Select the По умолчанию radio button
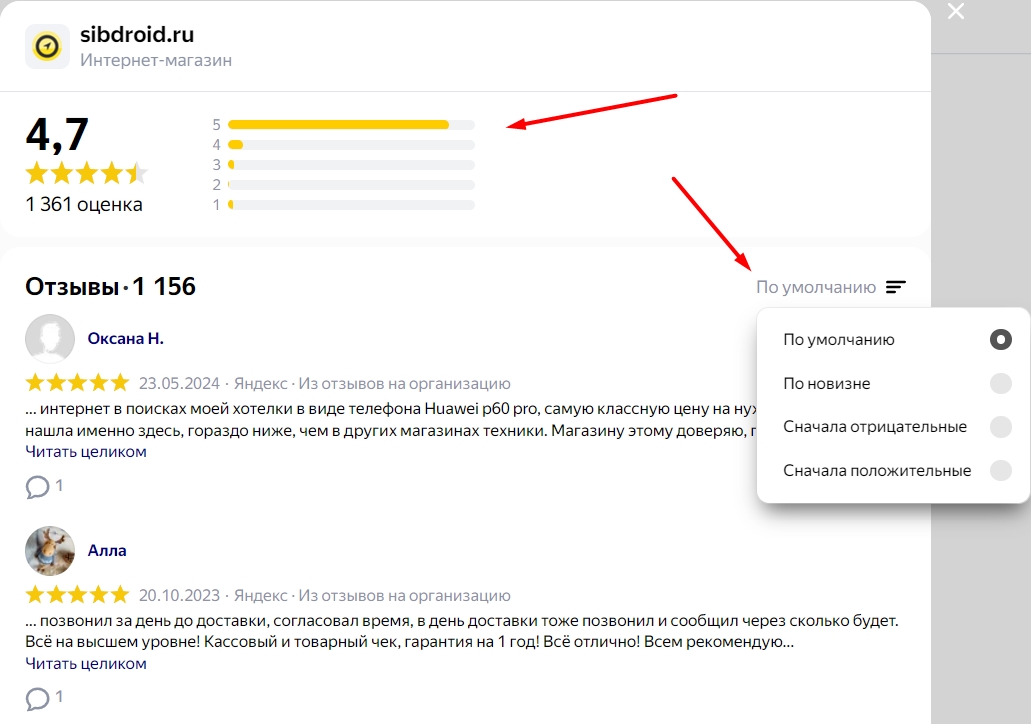The height and width of the screenshot is (724, 1031). tap(1000, 340)
